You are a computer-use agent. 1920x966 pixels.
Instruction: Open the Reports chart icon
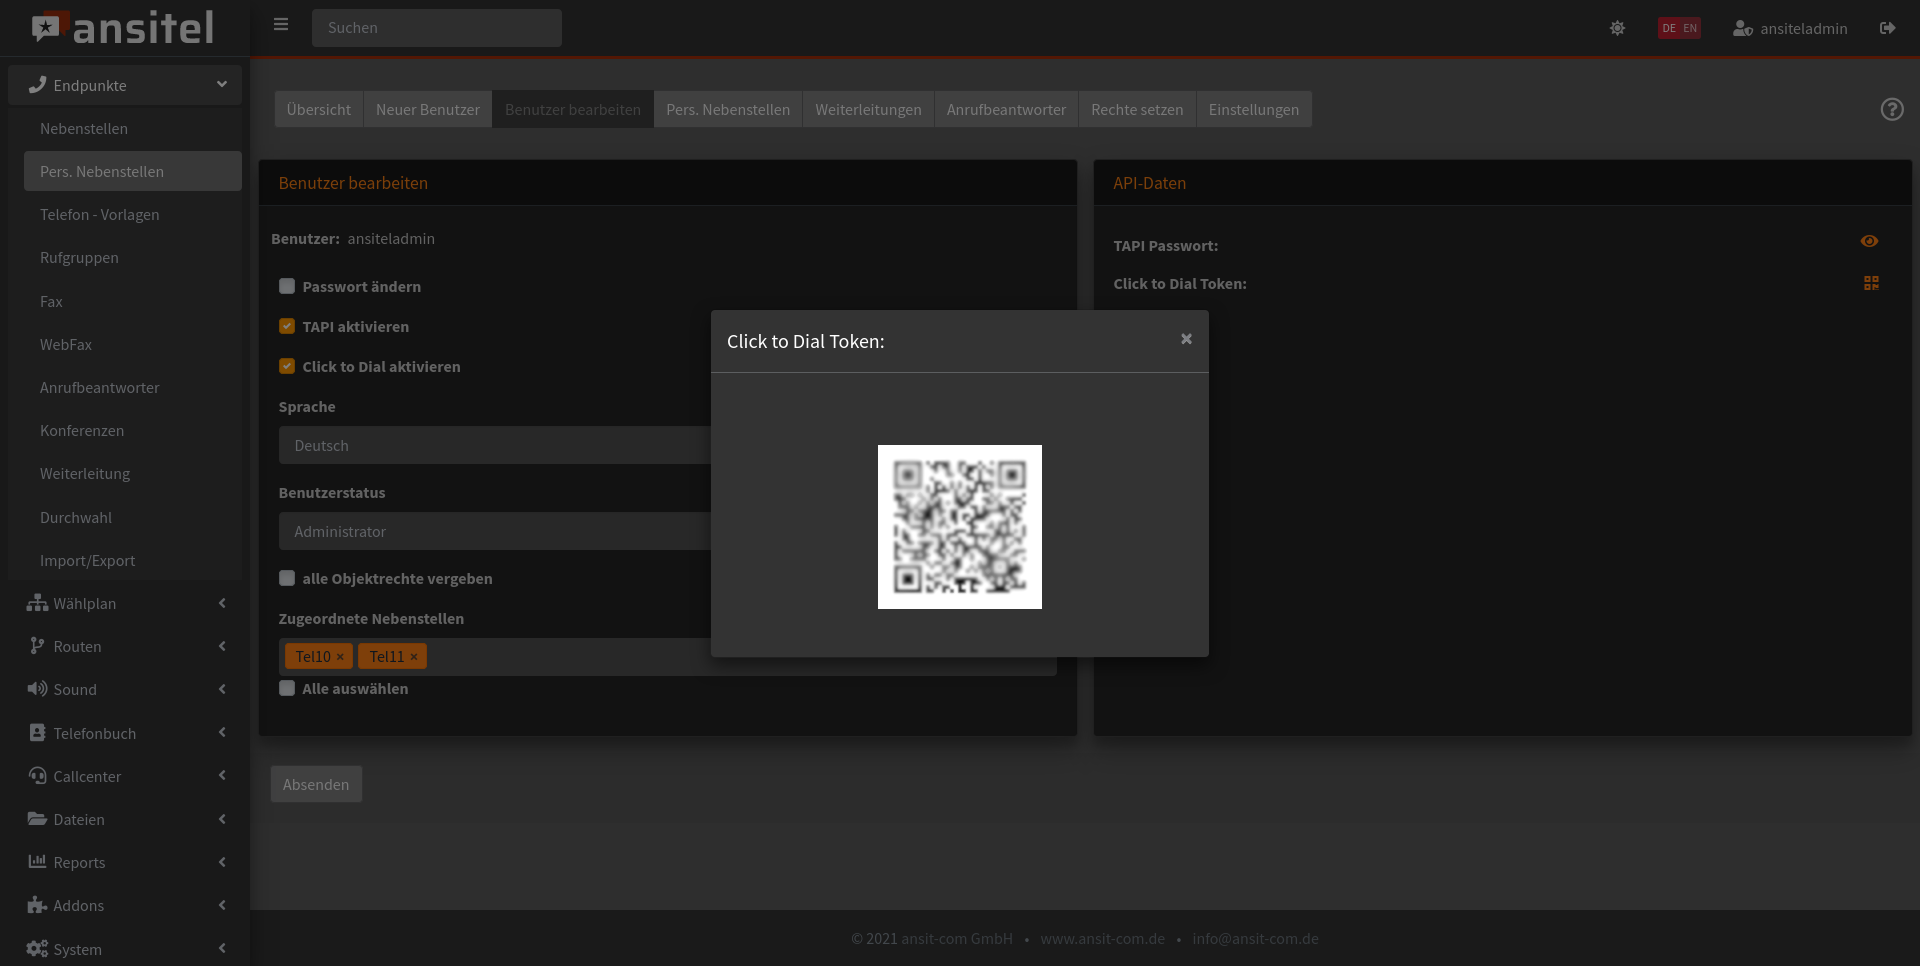click(37, 862)
